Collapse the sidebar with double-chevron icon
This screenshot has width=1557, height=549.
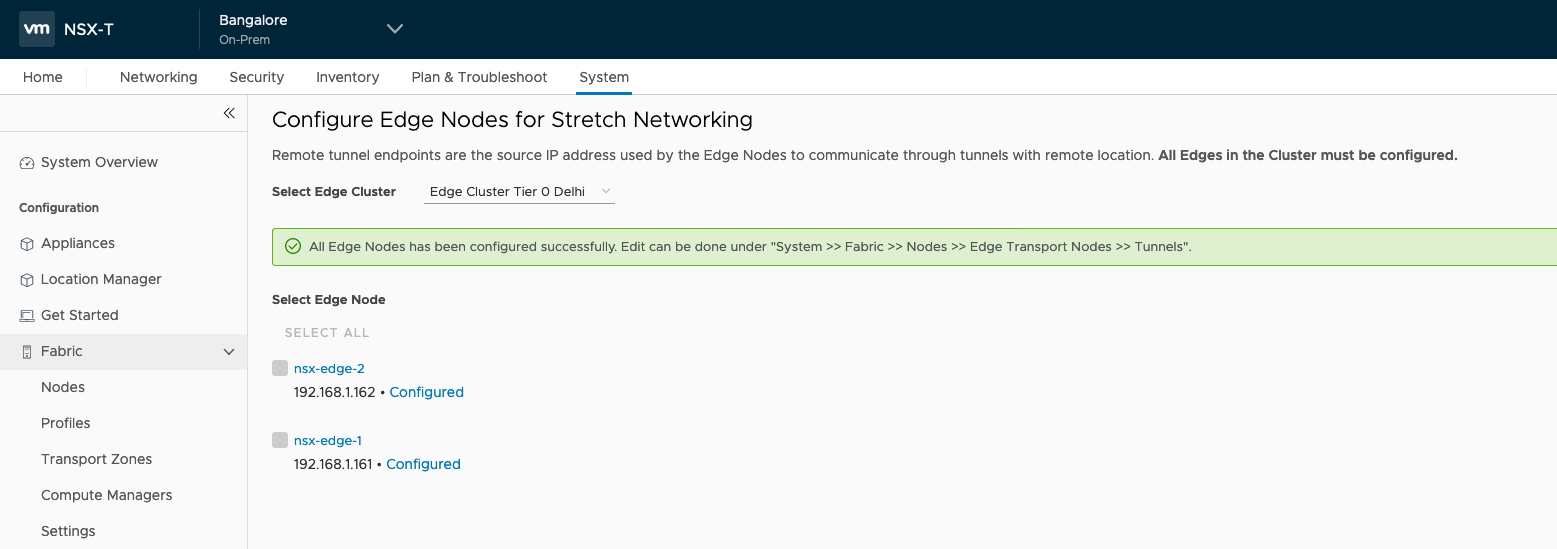[229, 113]
